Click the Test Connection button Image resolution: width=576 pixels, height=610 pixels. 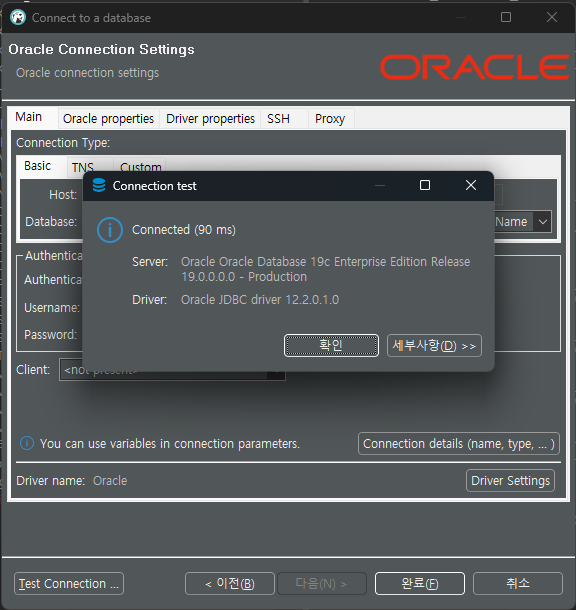tap(69, 584)
